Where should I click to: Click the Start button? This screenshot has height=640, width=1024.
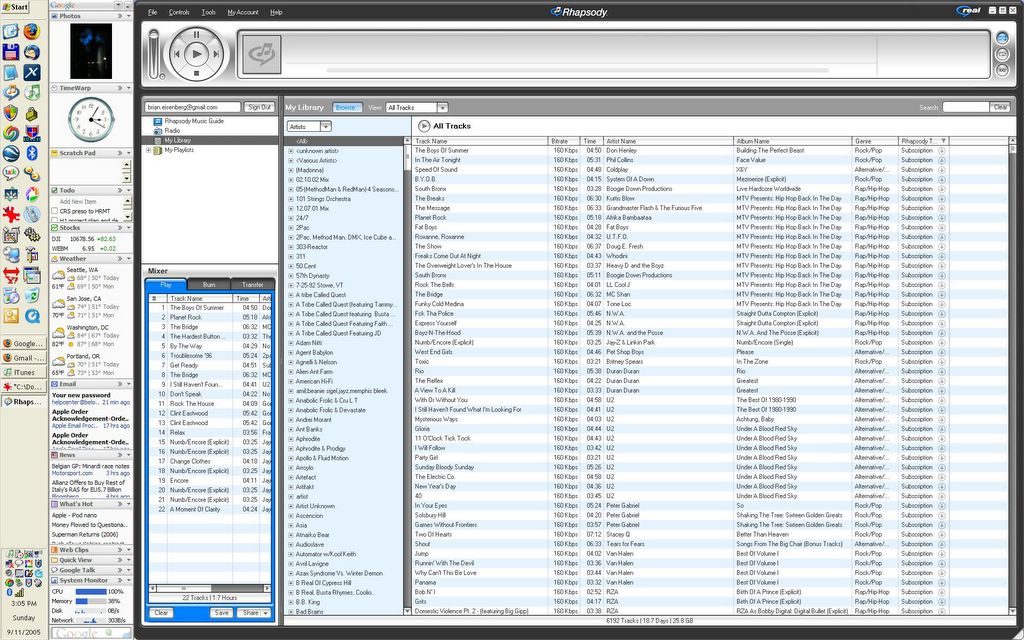[x=15, y=7]
